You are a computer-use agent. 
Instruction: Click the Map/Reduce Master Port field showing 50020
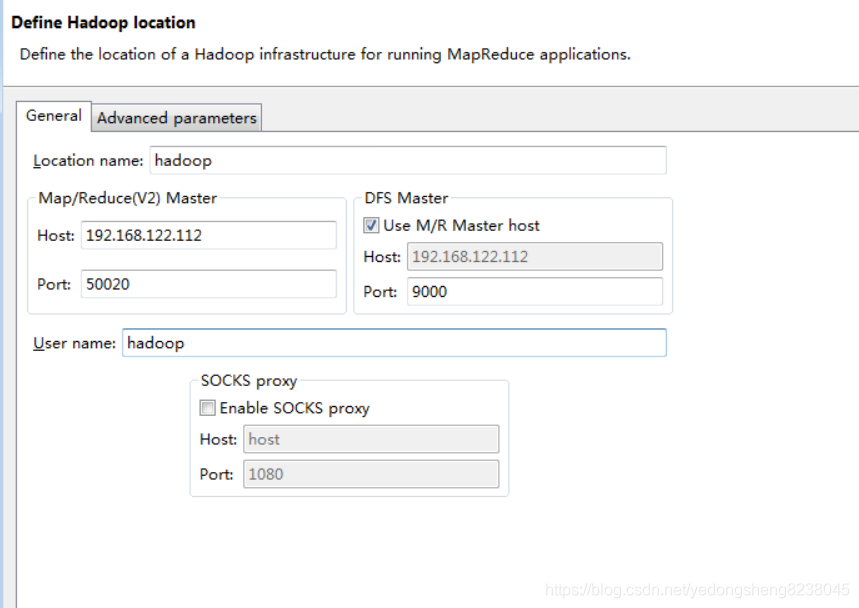[209, 284]
